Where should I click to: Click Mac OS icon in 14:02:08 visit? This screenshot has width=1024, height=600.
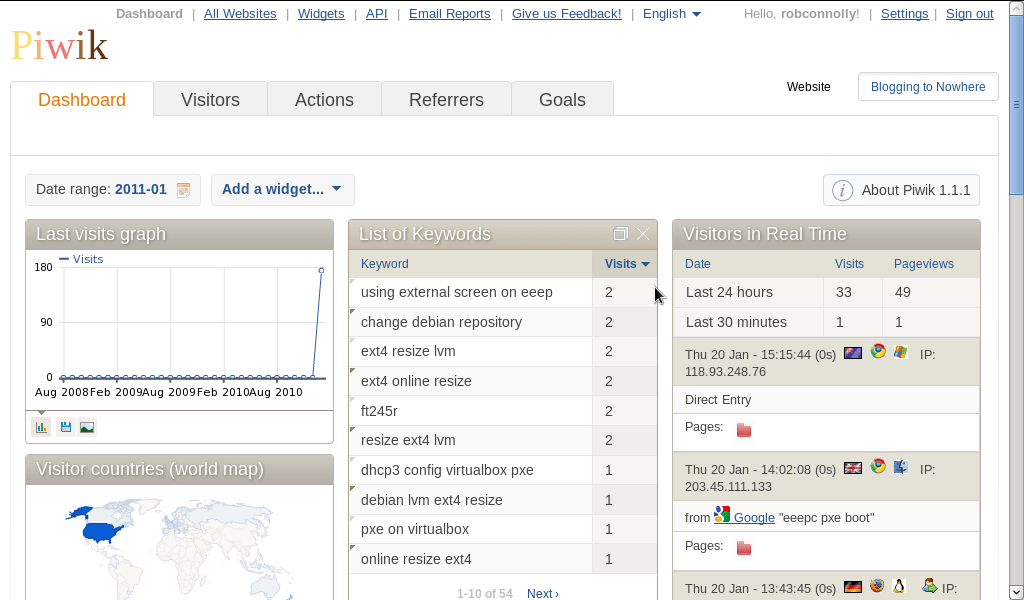[x=901, y=467]
